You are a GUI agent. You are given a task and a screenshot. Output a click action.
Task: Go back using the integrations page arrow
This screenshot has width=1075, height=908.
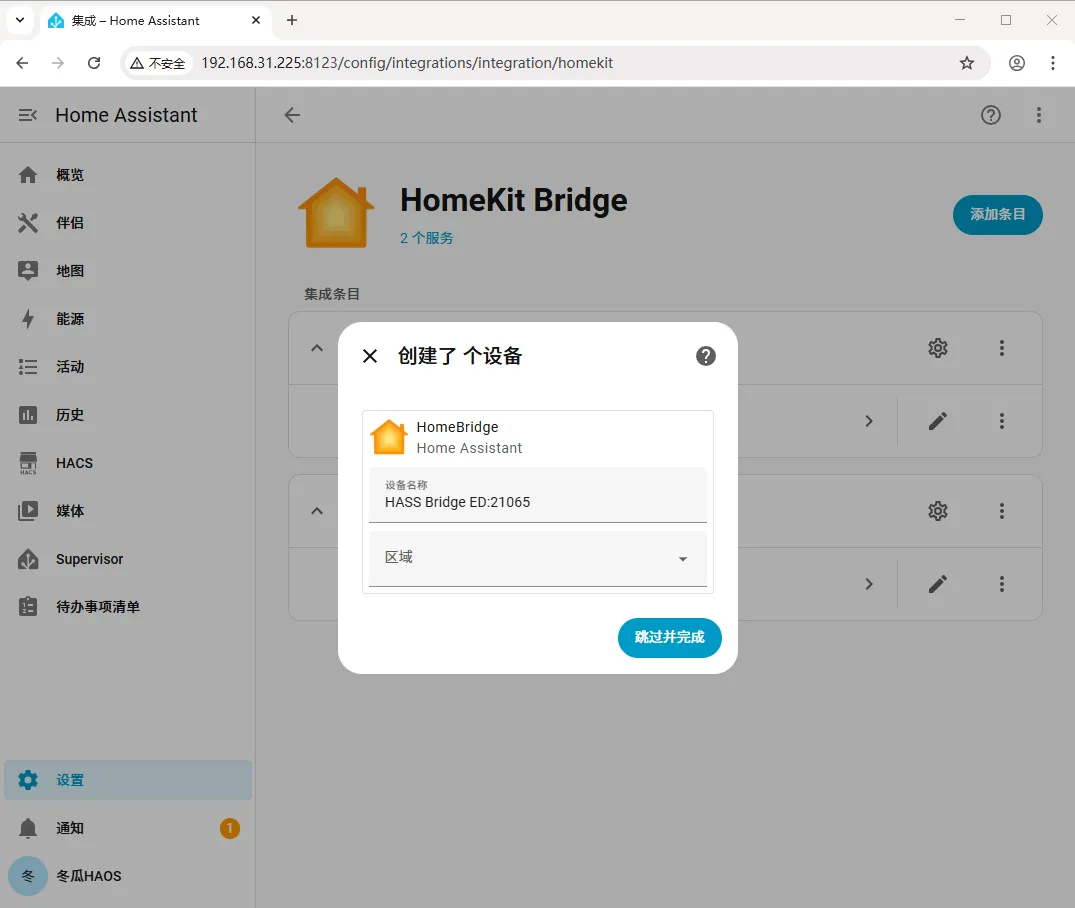tap(292, 115)
